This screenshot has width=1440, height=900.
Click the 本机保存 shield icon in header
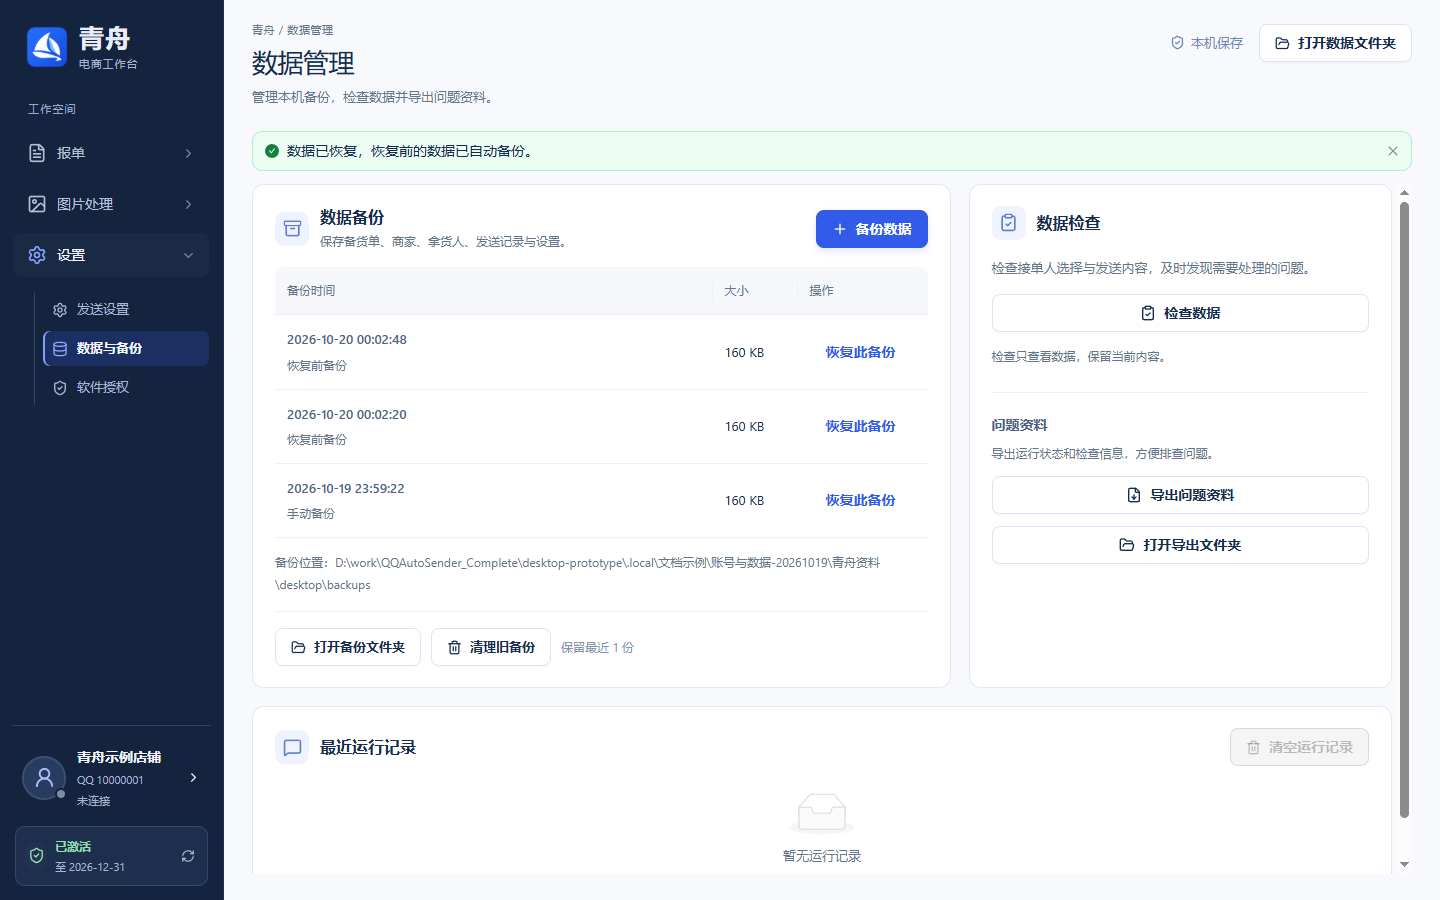pyautogui.click(x=1177, y=43)
